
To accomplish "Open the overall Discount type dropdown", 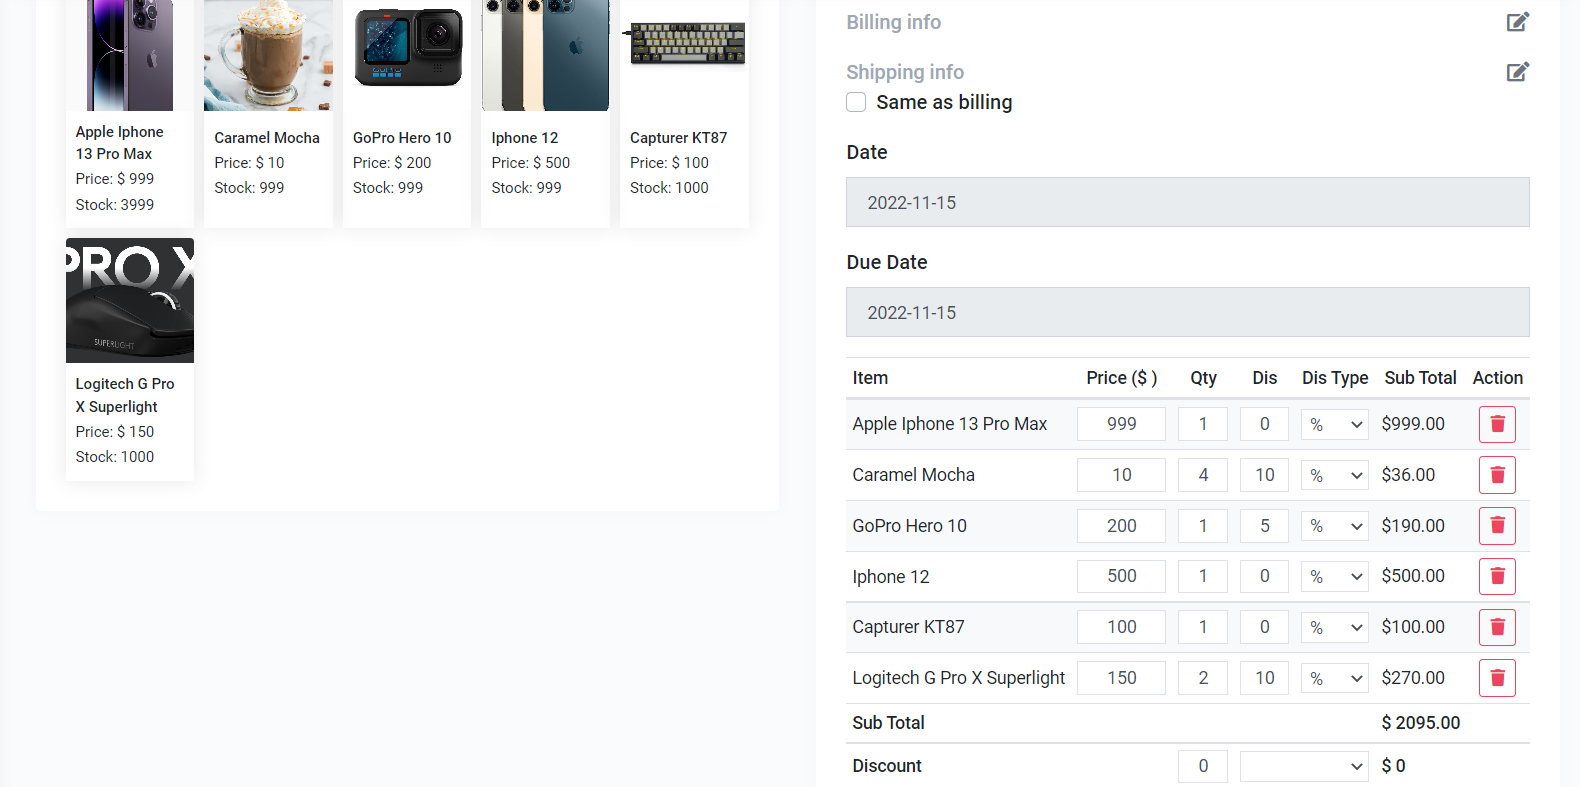I will 1303,766.
